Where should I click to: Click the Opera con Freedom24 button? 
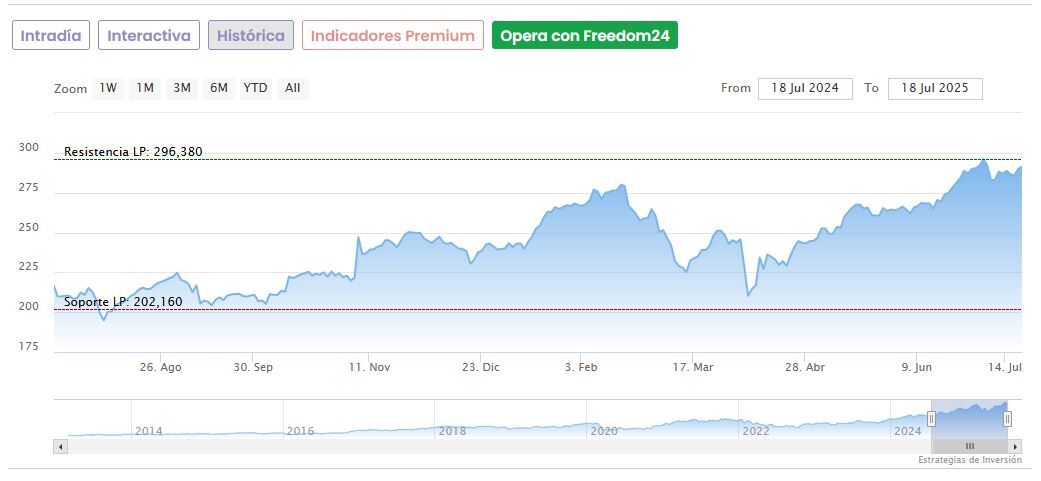585,36
